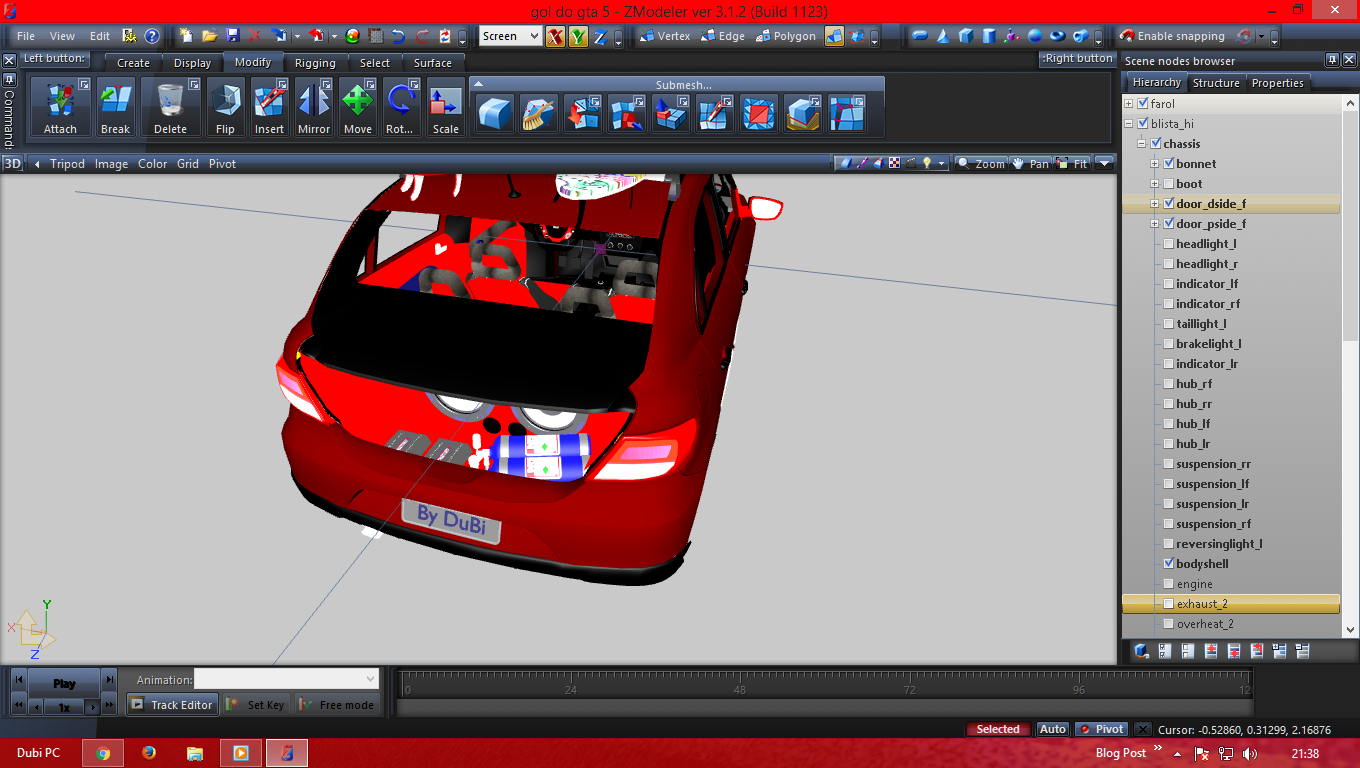Select the Scale tool
This screenshot has height=768, width=1360.
click(445, 107)
